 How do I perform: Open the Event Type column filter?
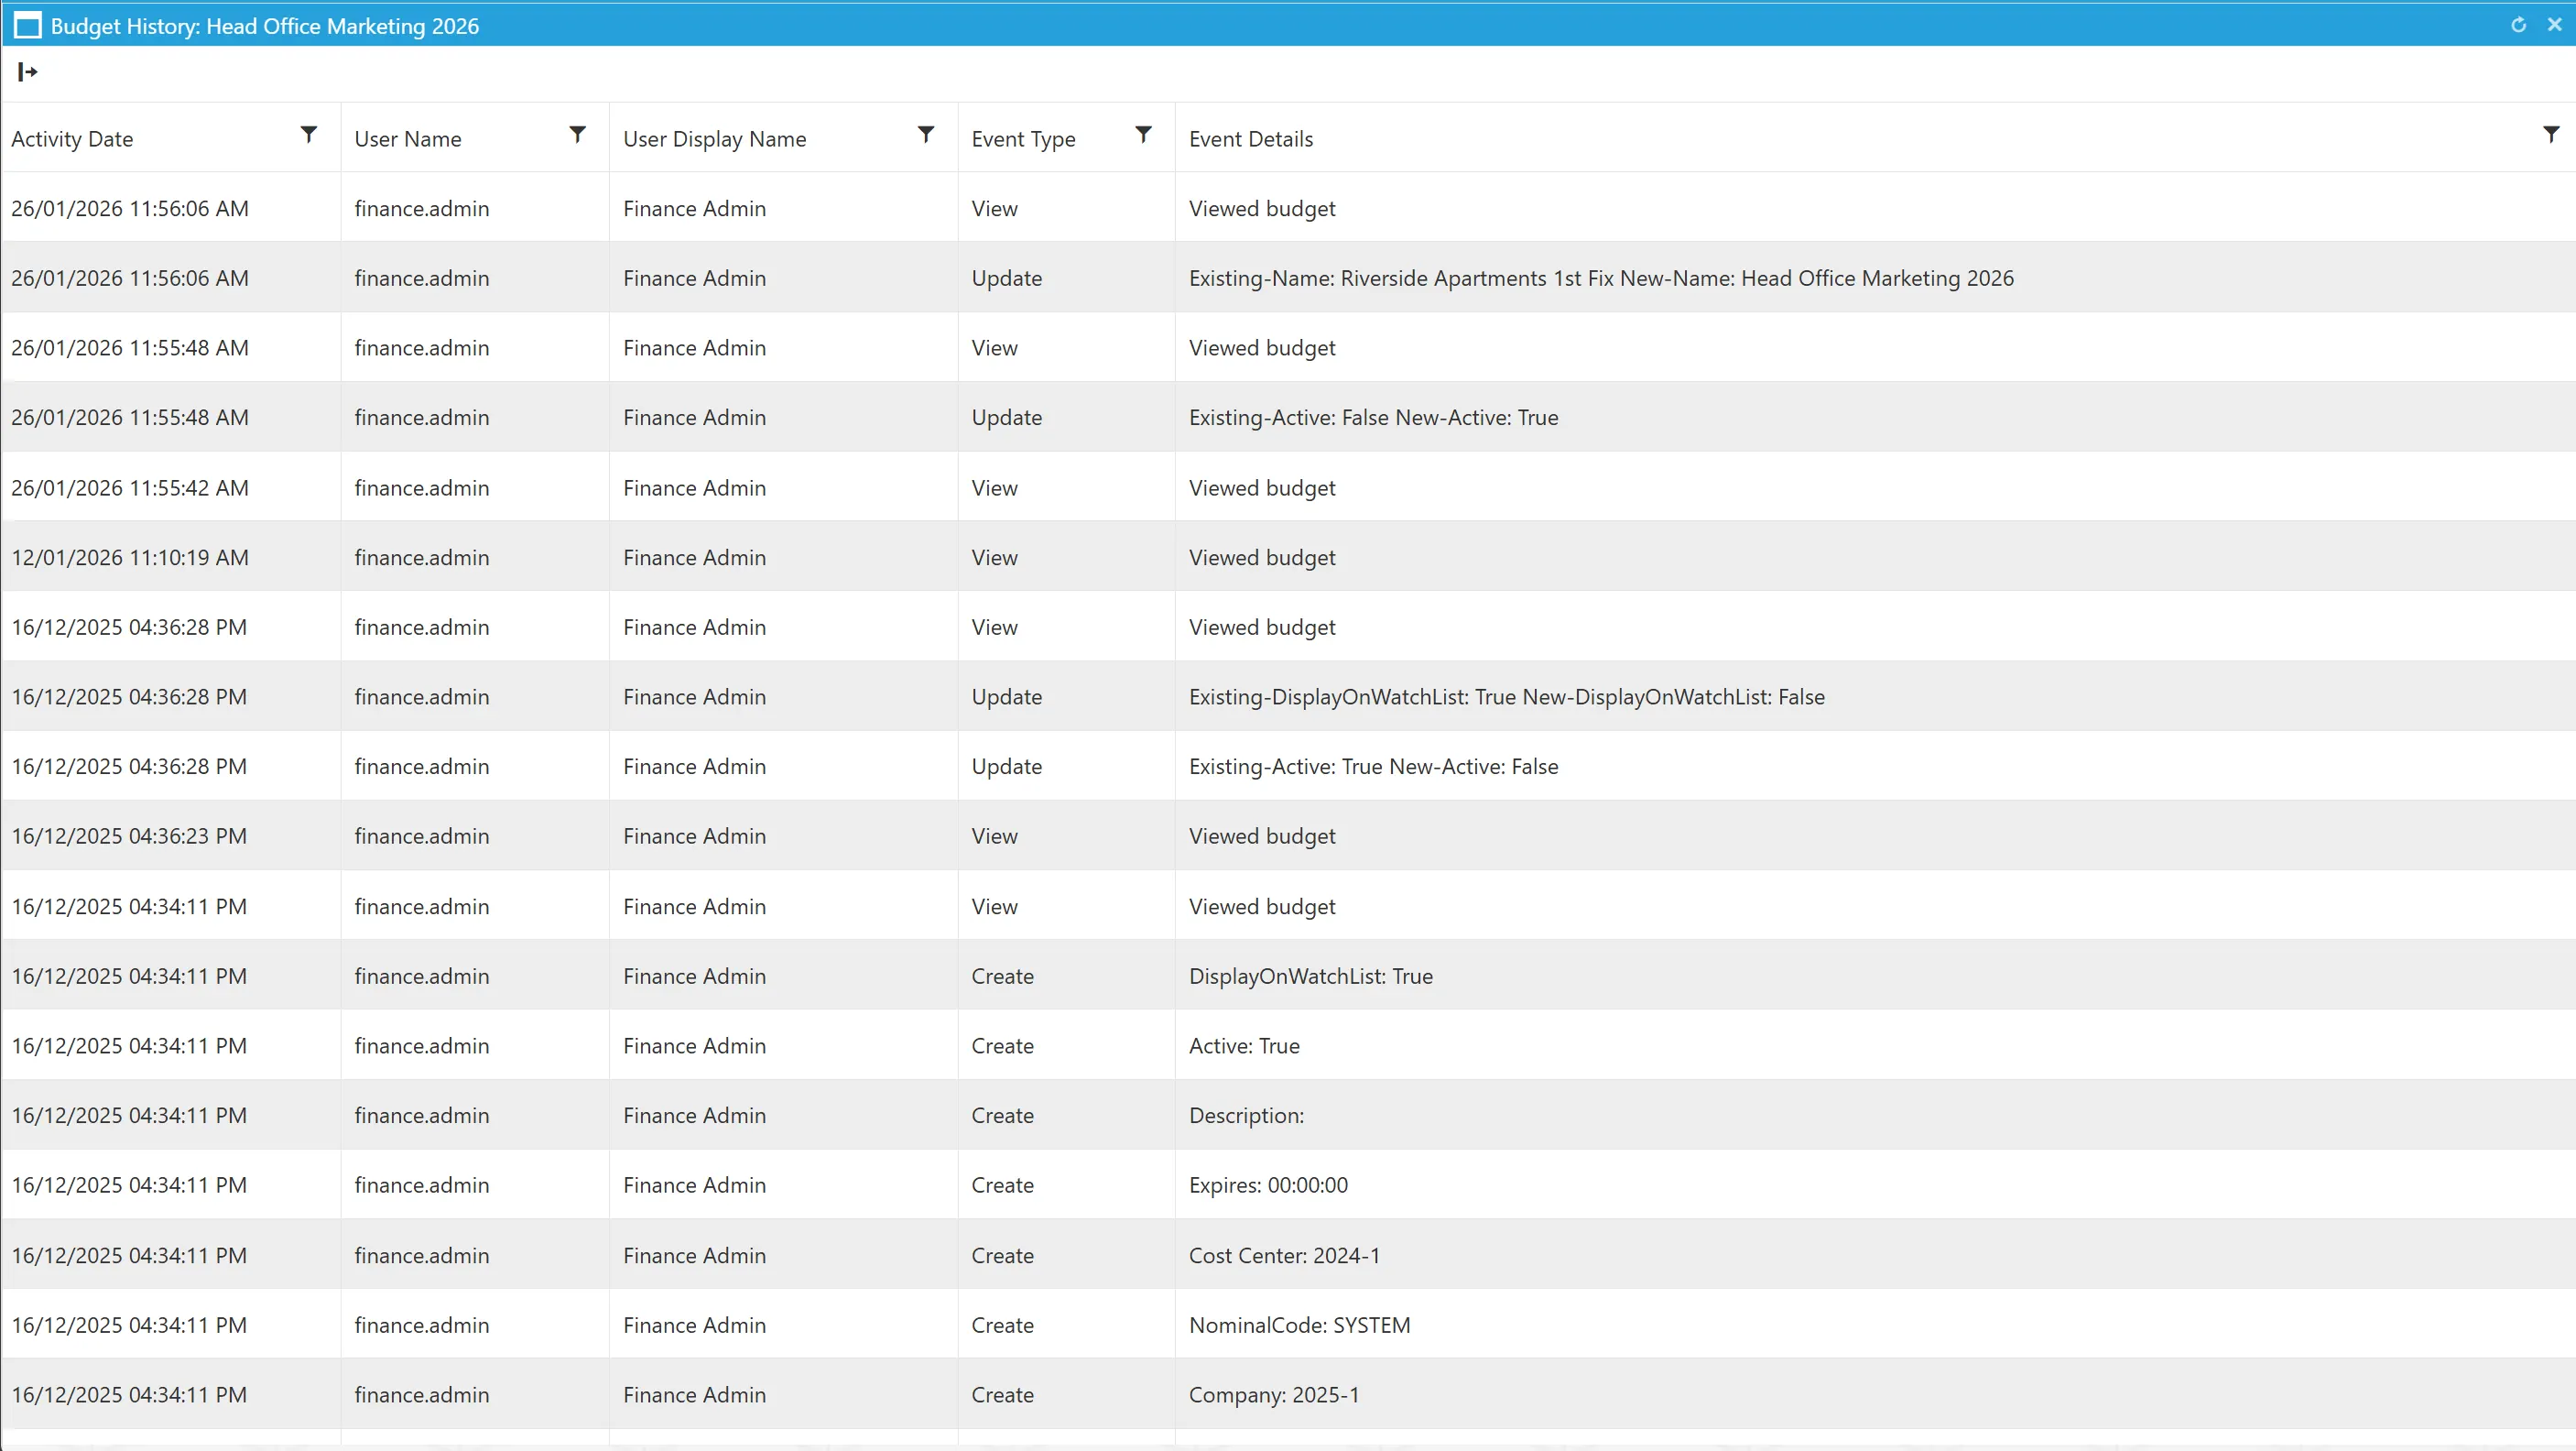(x=1143, y=134)
